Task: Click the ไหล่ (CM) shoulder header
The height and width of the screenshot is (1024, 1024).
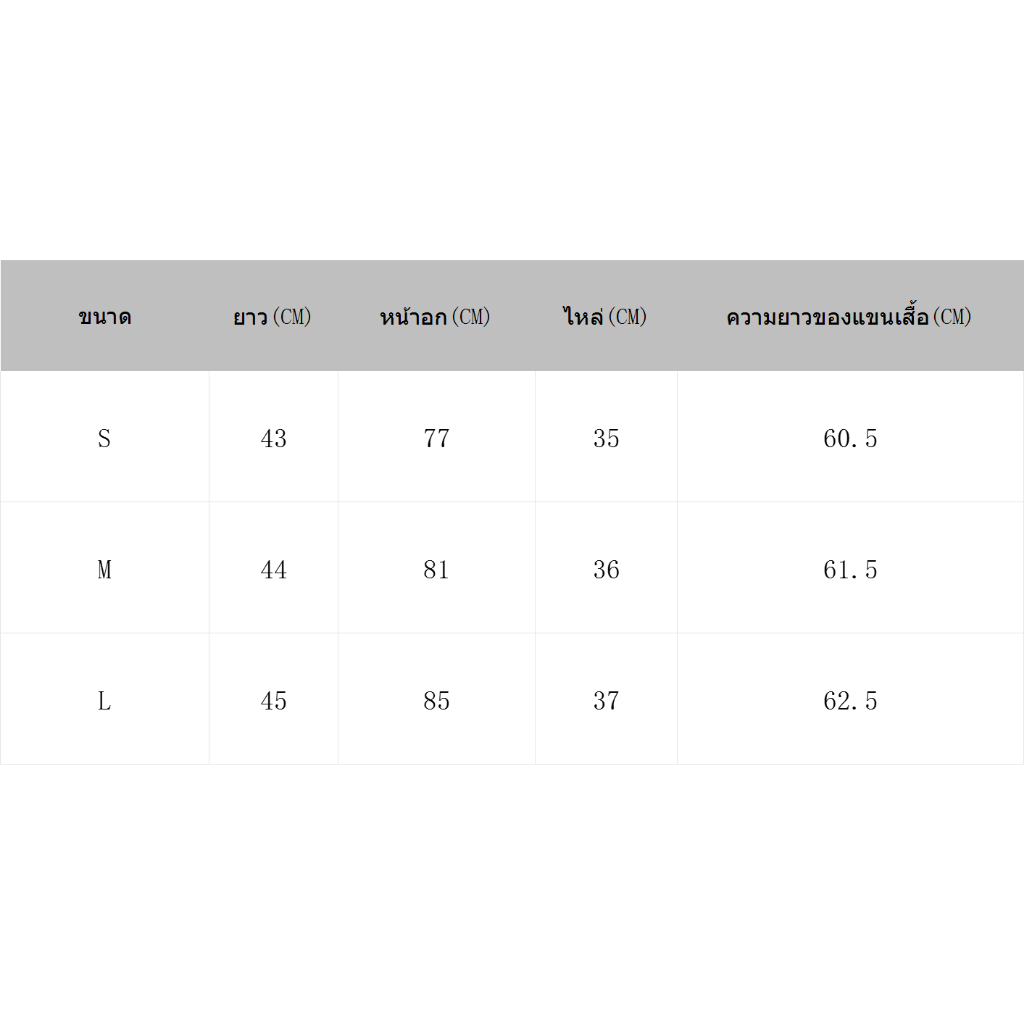Action: click(x=605, y=317)
